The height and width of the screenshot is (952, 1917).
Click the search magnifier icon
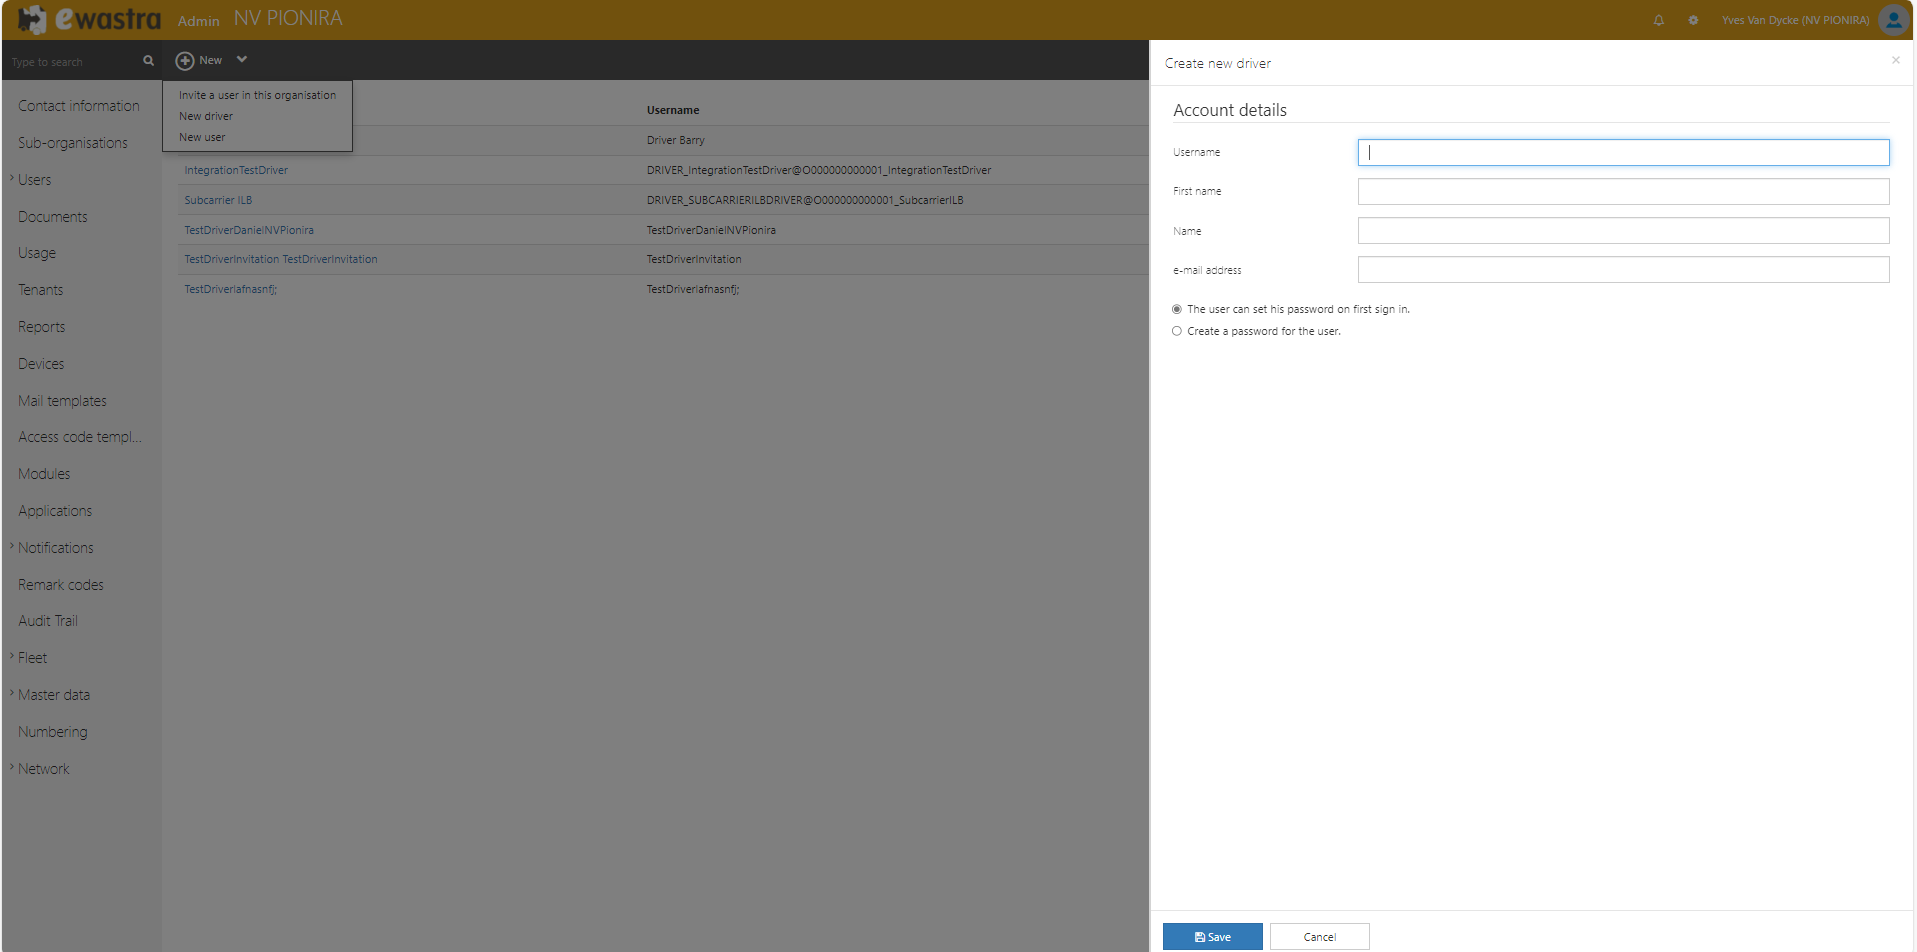pyautogui.click(x=148, y=61)
